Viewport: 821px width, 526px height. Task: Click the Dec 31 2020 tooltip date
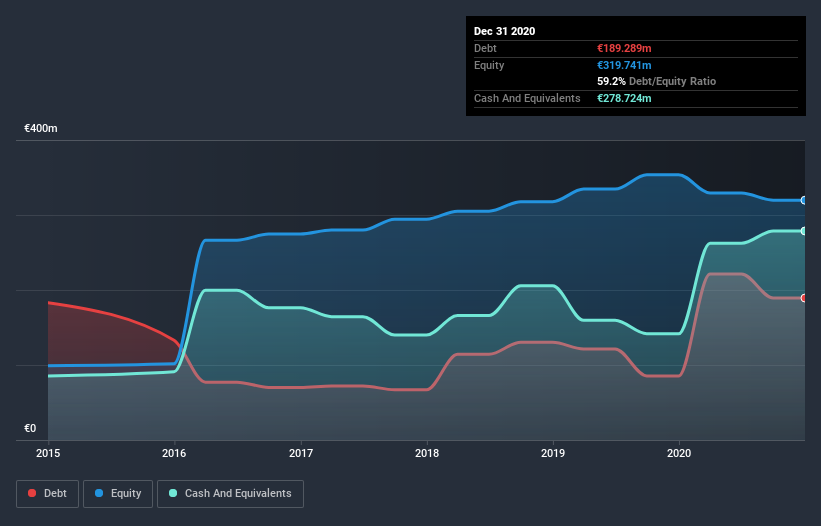(x=505, y=31)
